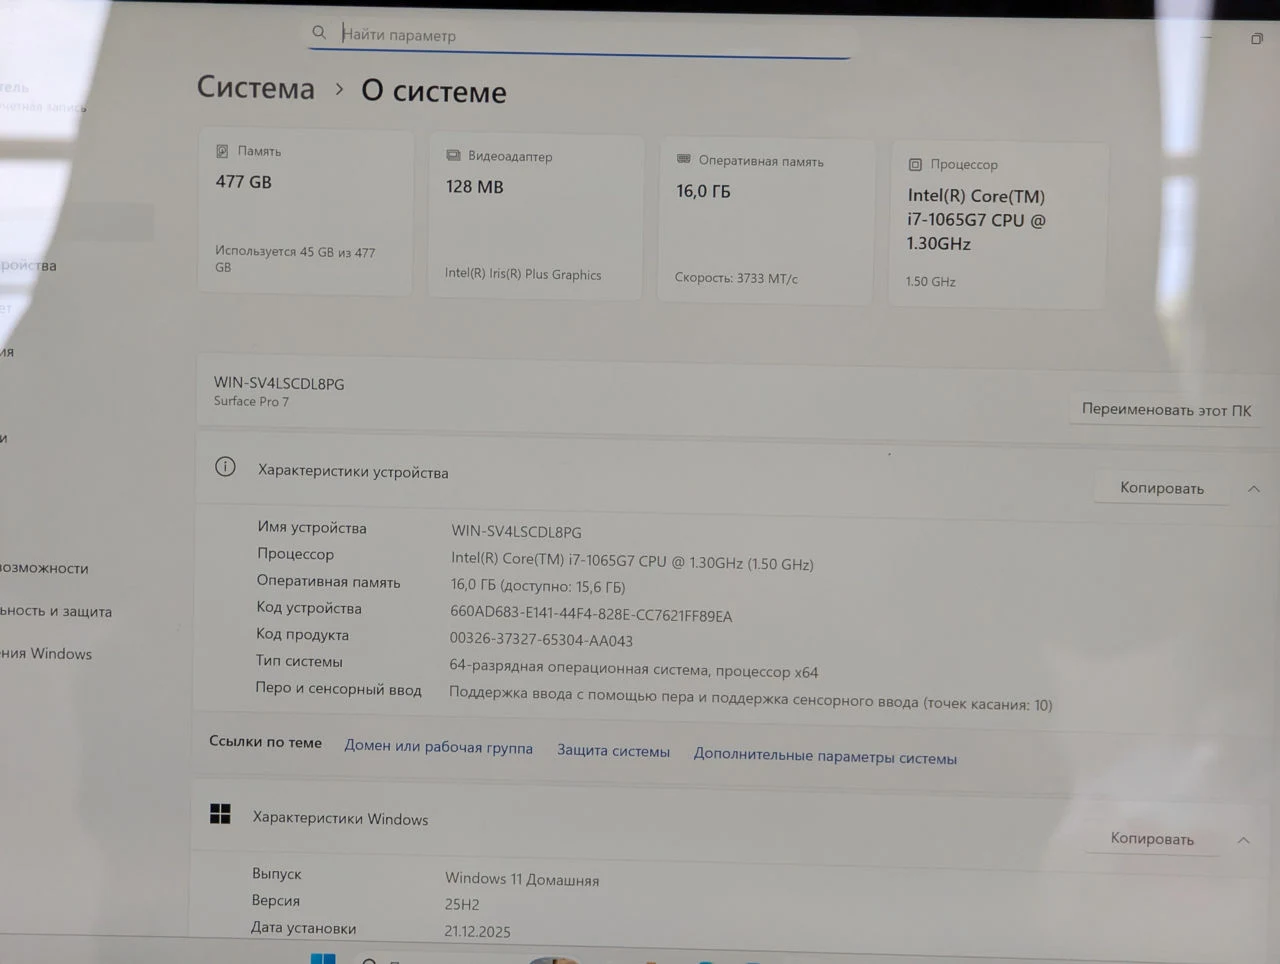Open the "Оперативная память" 16,0 ГБ card

pos(766,221)
